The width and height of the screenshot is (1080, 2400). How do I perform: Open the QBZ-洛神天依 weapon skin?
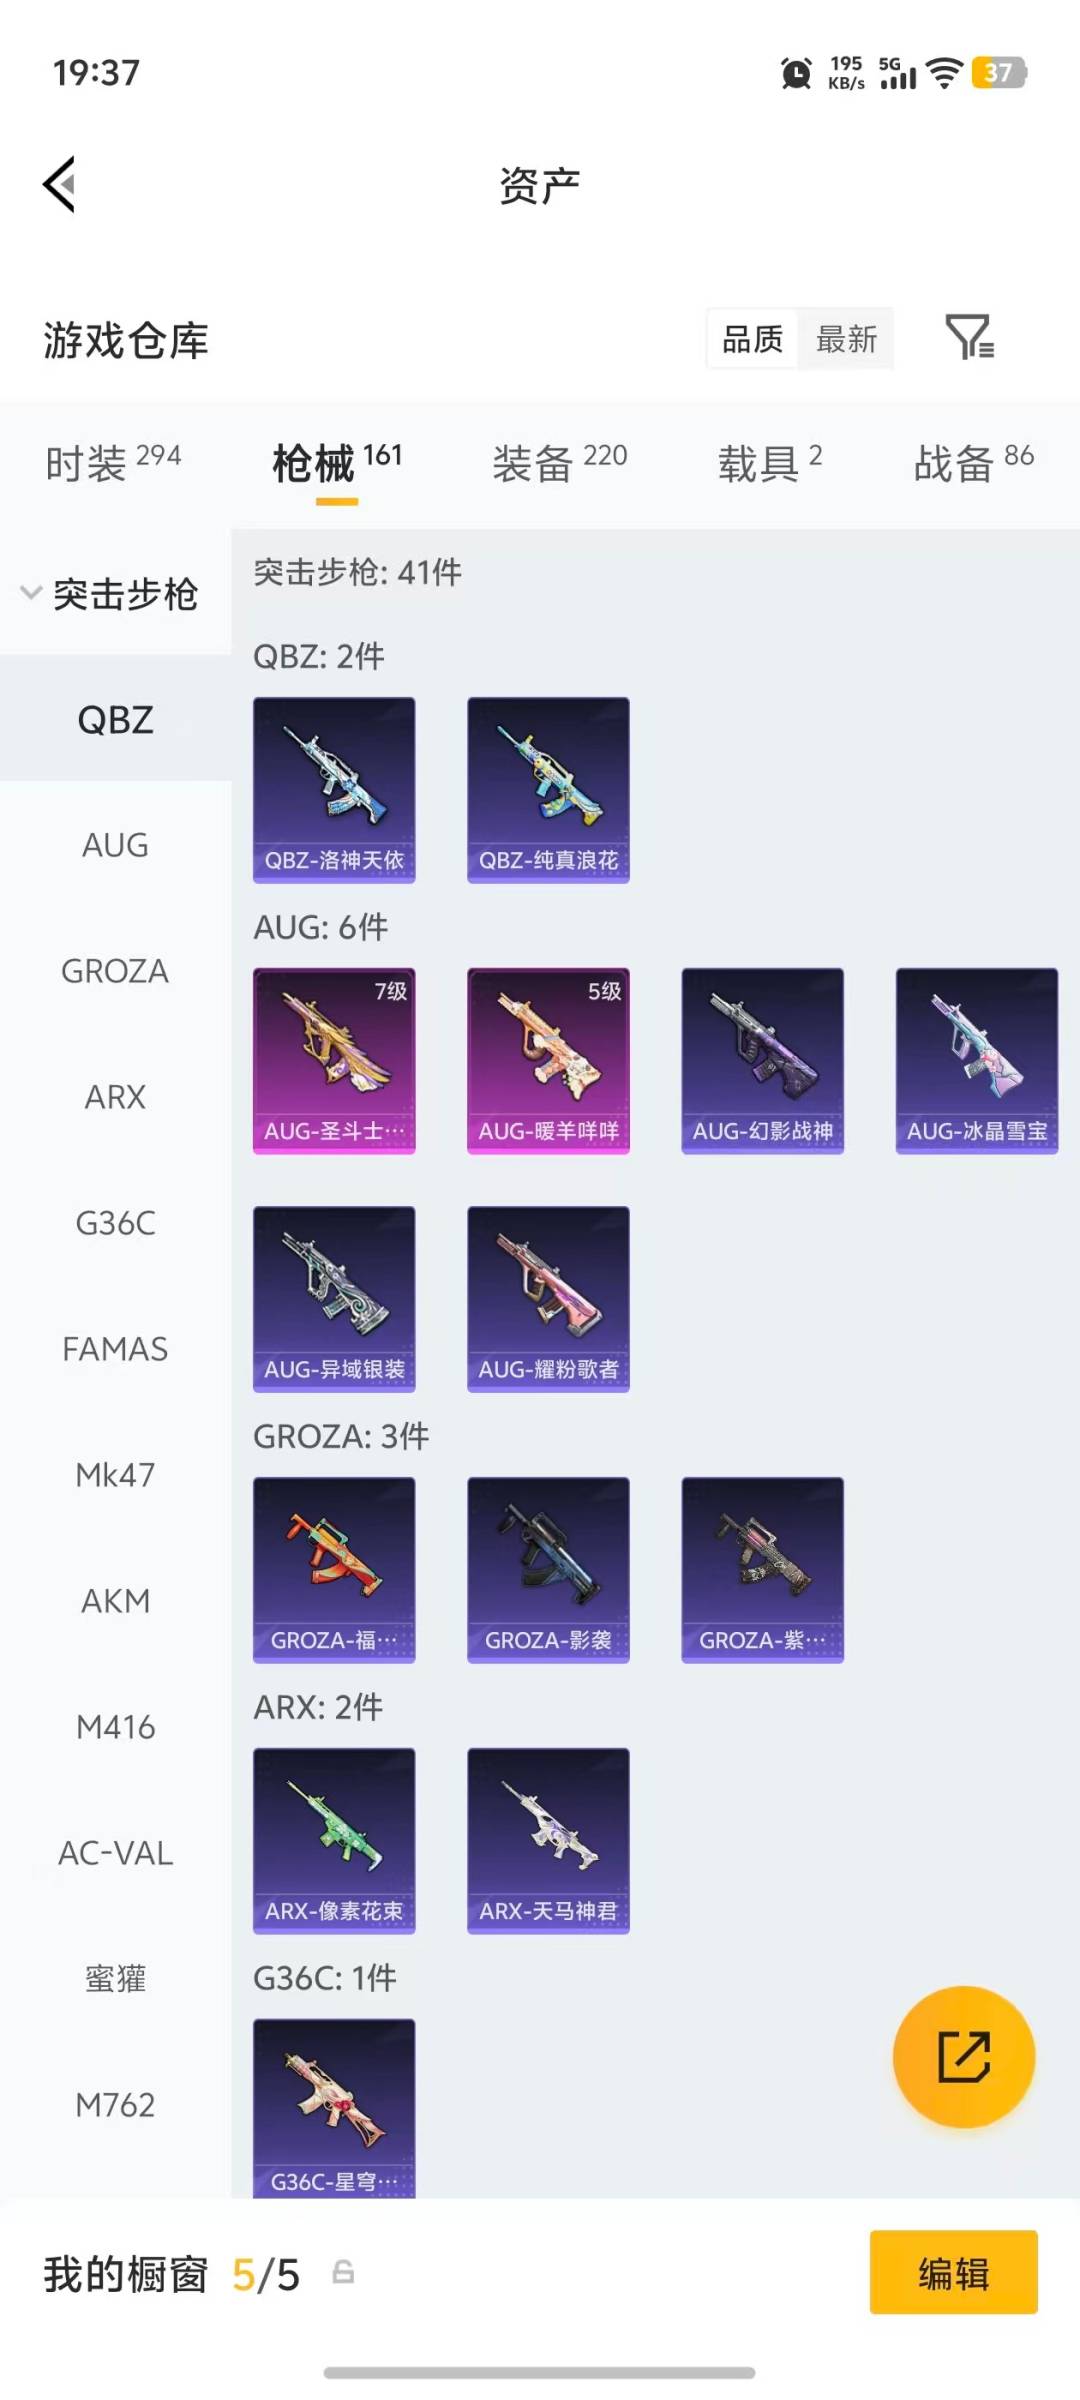pyautogui.click(x=334, y=790)
